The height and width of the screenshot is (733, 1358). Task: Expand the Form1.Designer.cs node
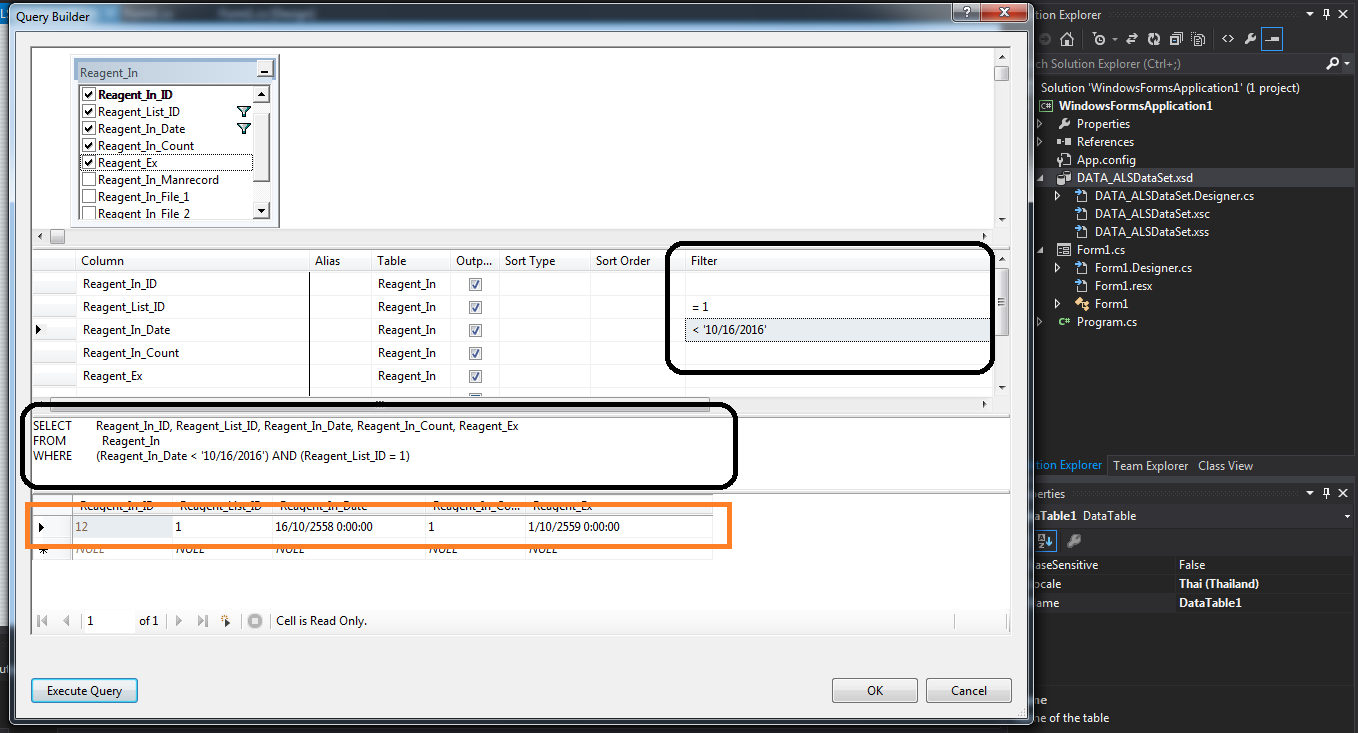[x=1058, y=268]
